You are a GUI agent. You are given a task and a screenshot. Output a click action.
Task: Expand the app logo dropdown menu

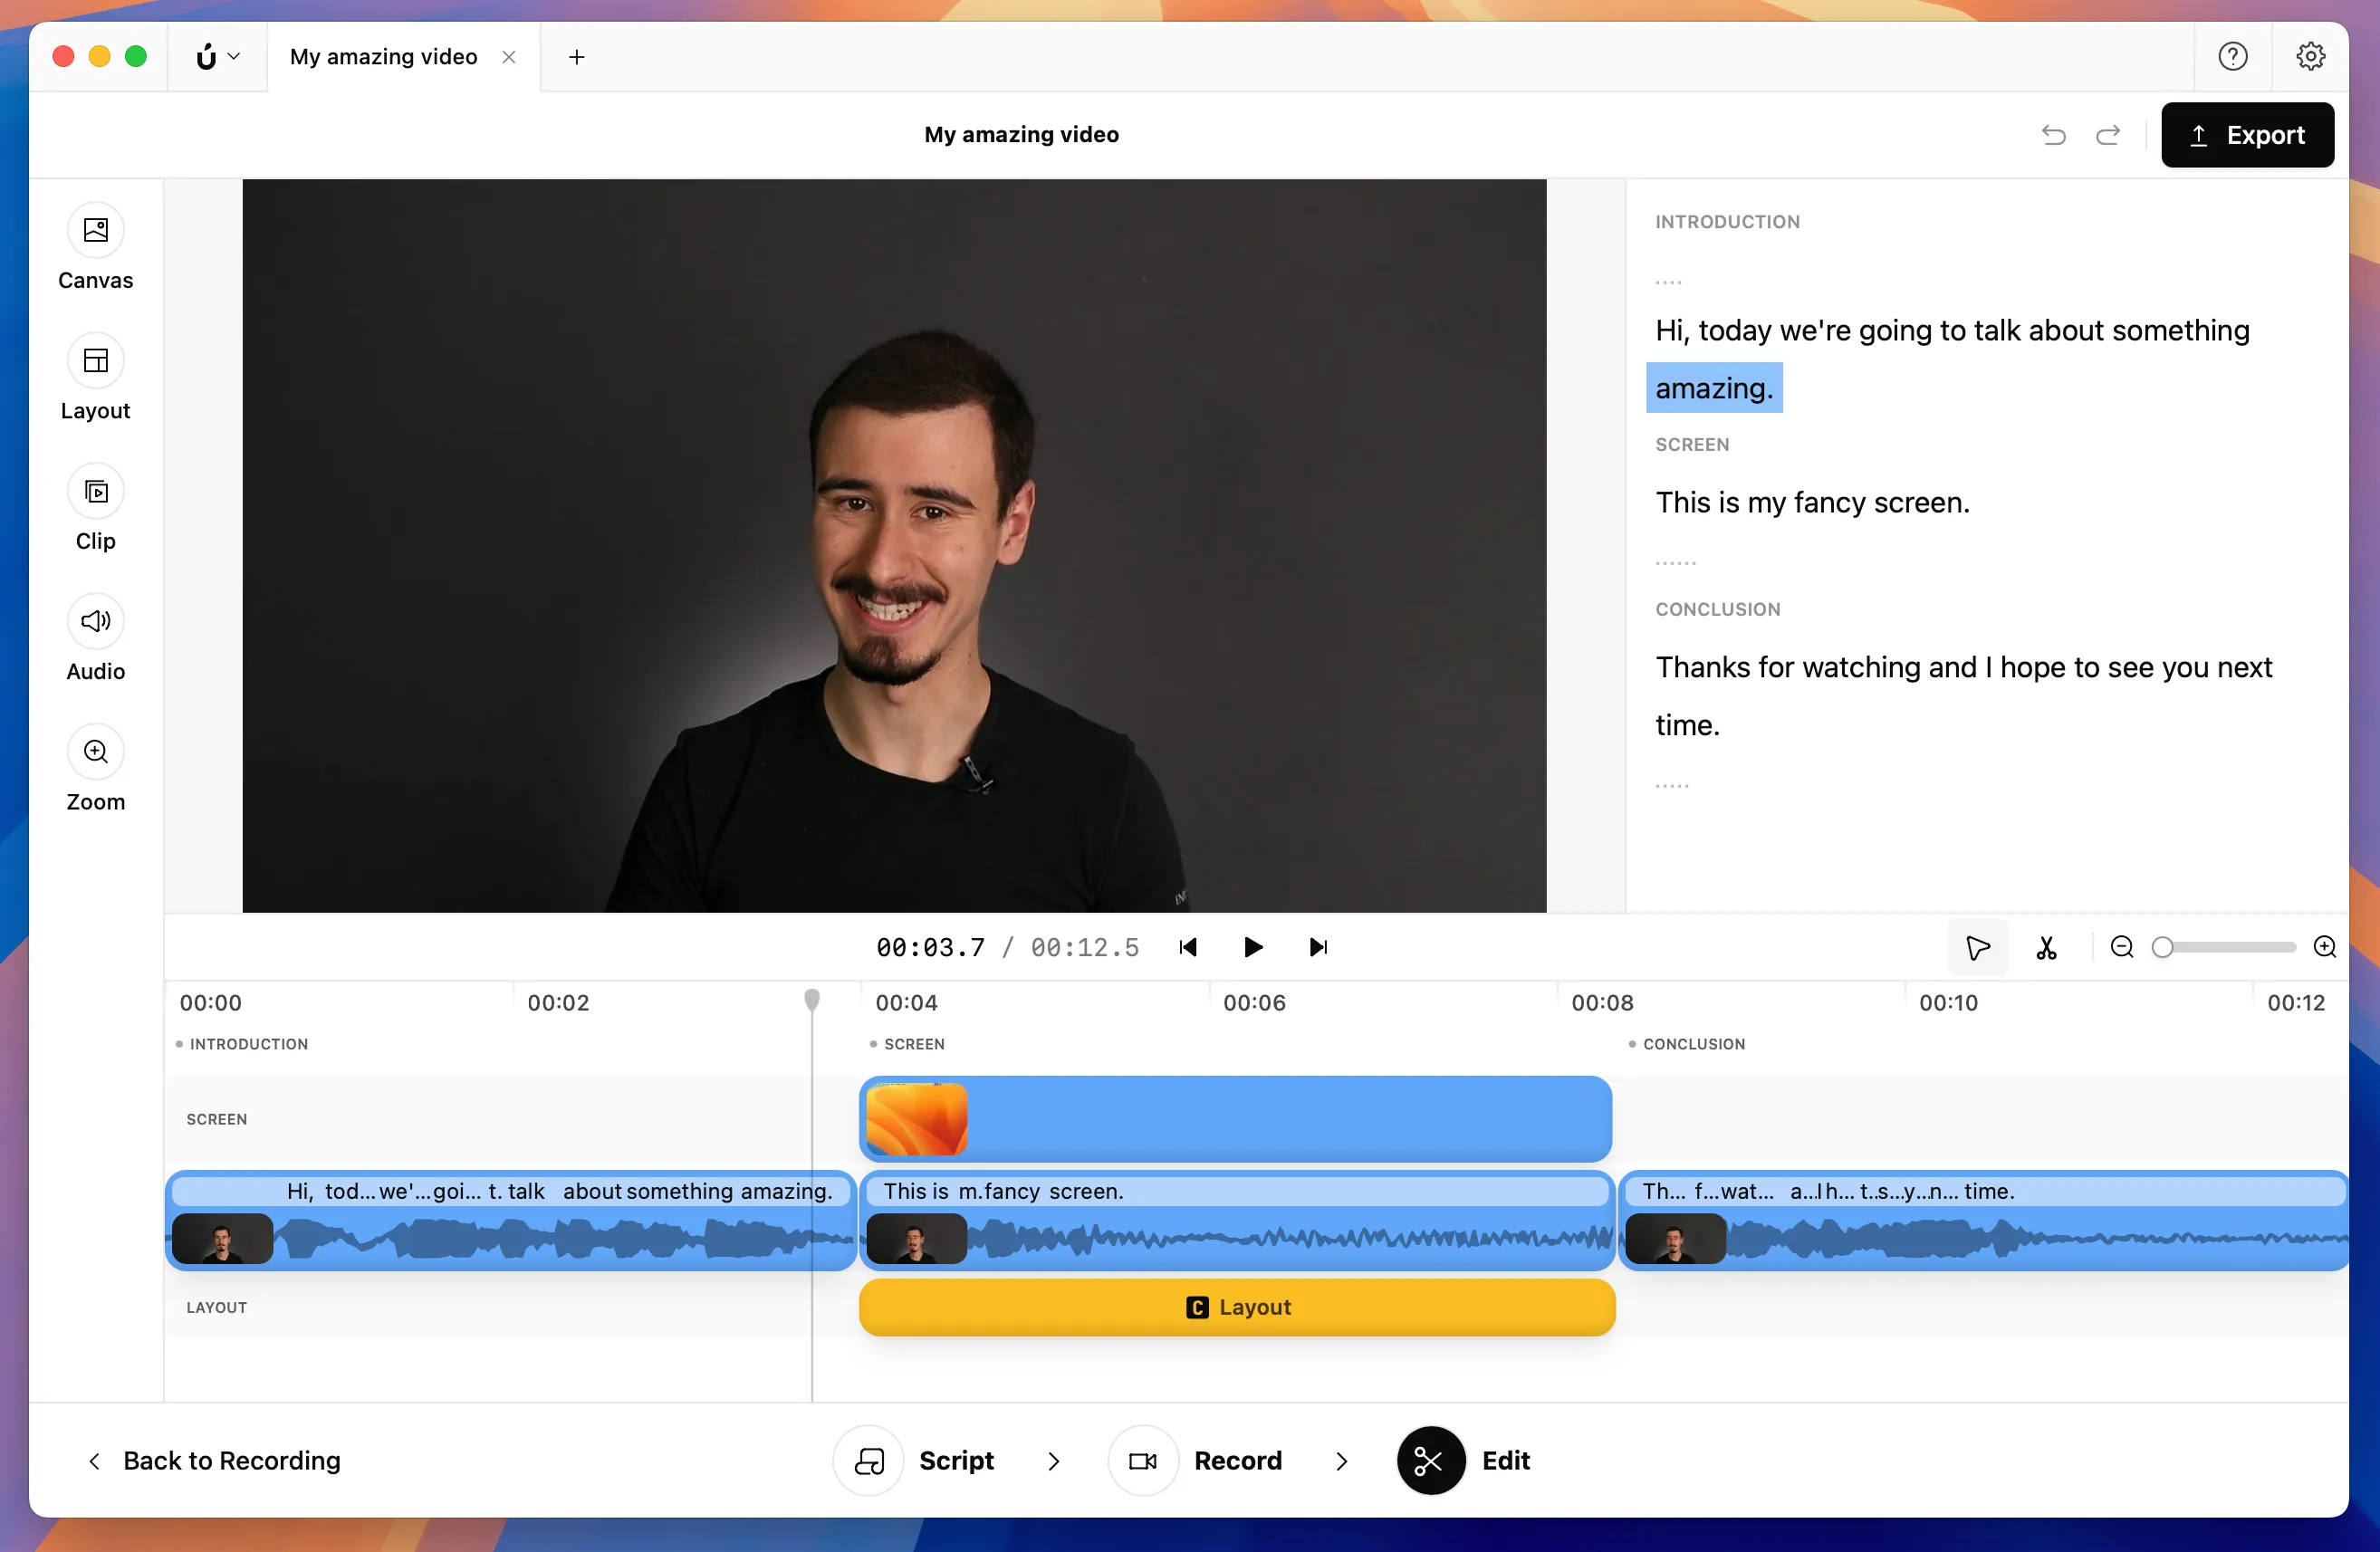tap(217, 57)
